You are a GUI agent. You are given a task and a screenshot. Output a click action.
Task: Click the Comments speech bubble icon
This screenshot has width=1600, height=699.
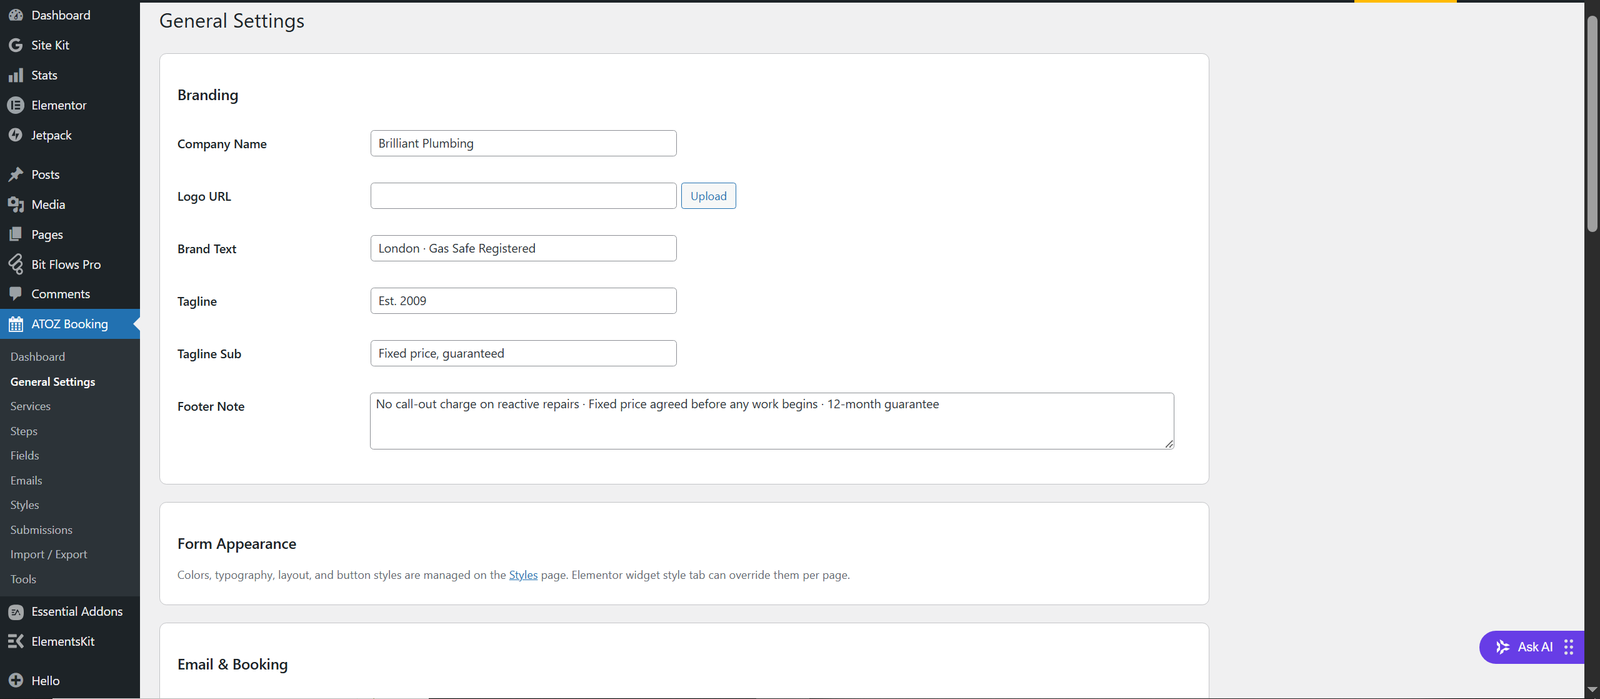16,294
